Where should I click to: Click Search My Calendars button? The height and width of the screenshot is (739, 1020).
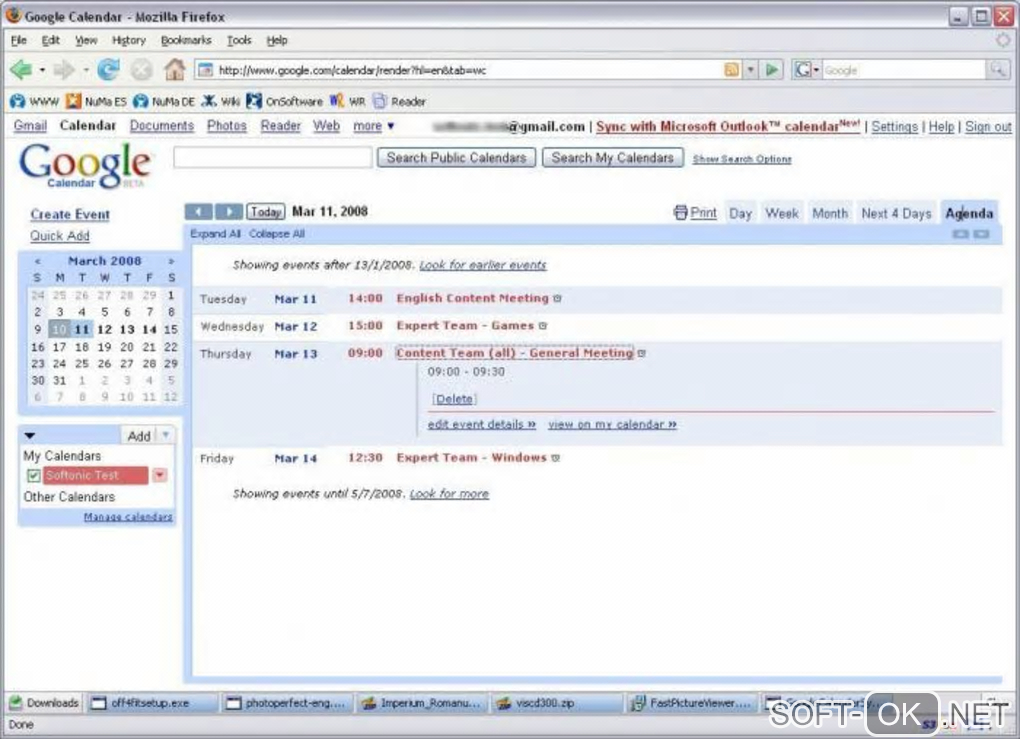[x=613, y=158]
